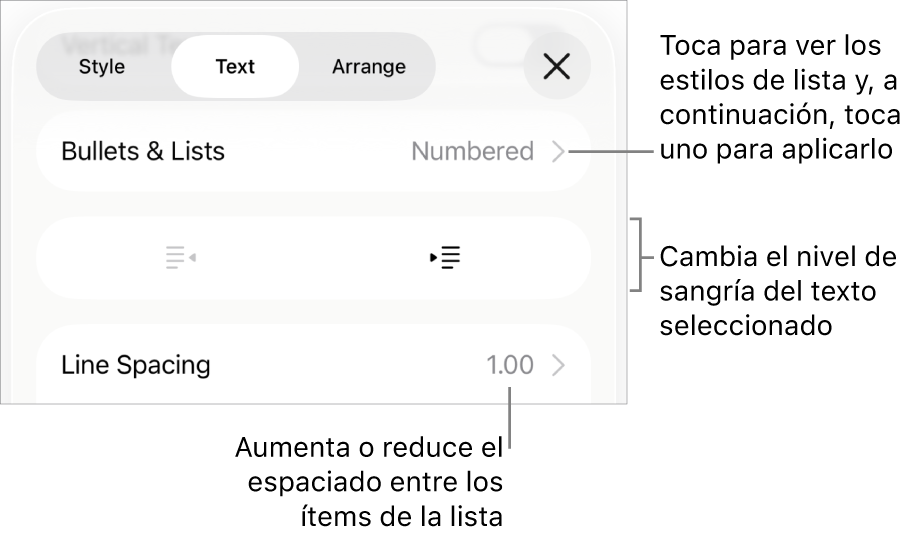The width and height of the screenshot is (923, 545).
Task: Expand the Line Spacing chevron arrow
Action: (x=558, y=365)
